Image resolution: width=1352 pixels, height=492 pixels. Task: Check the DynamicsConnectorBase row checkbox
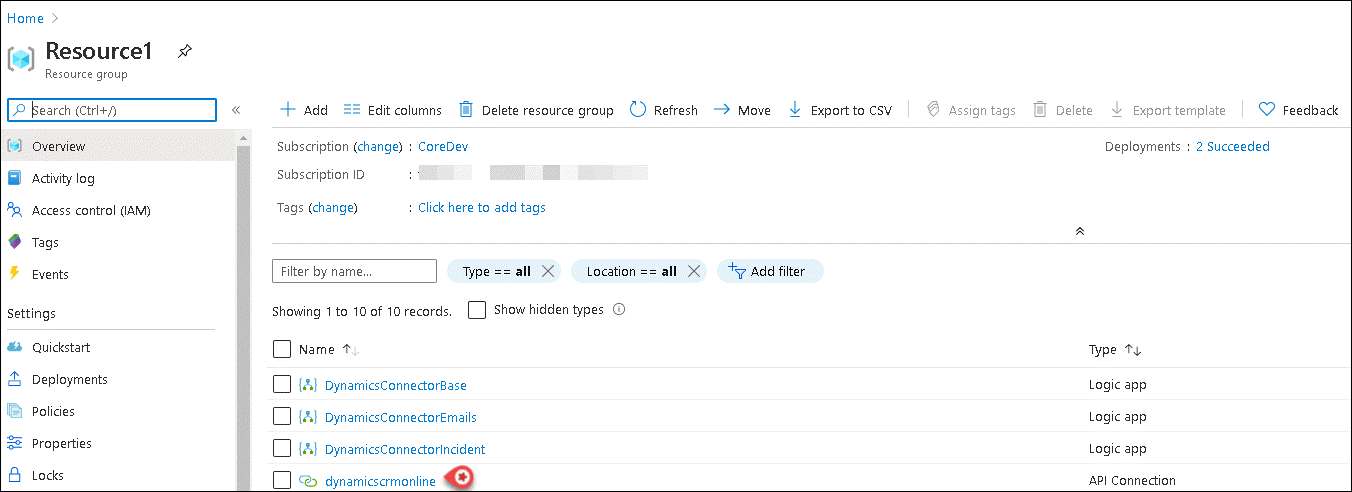[x=282, y=385]
